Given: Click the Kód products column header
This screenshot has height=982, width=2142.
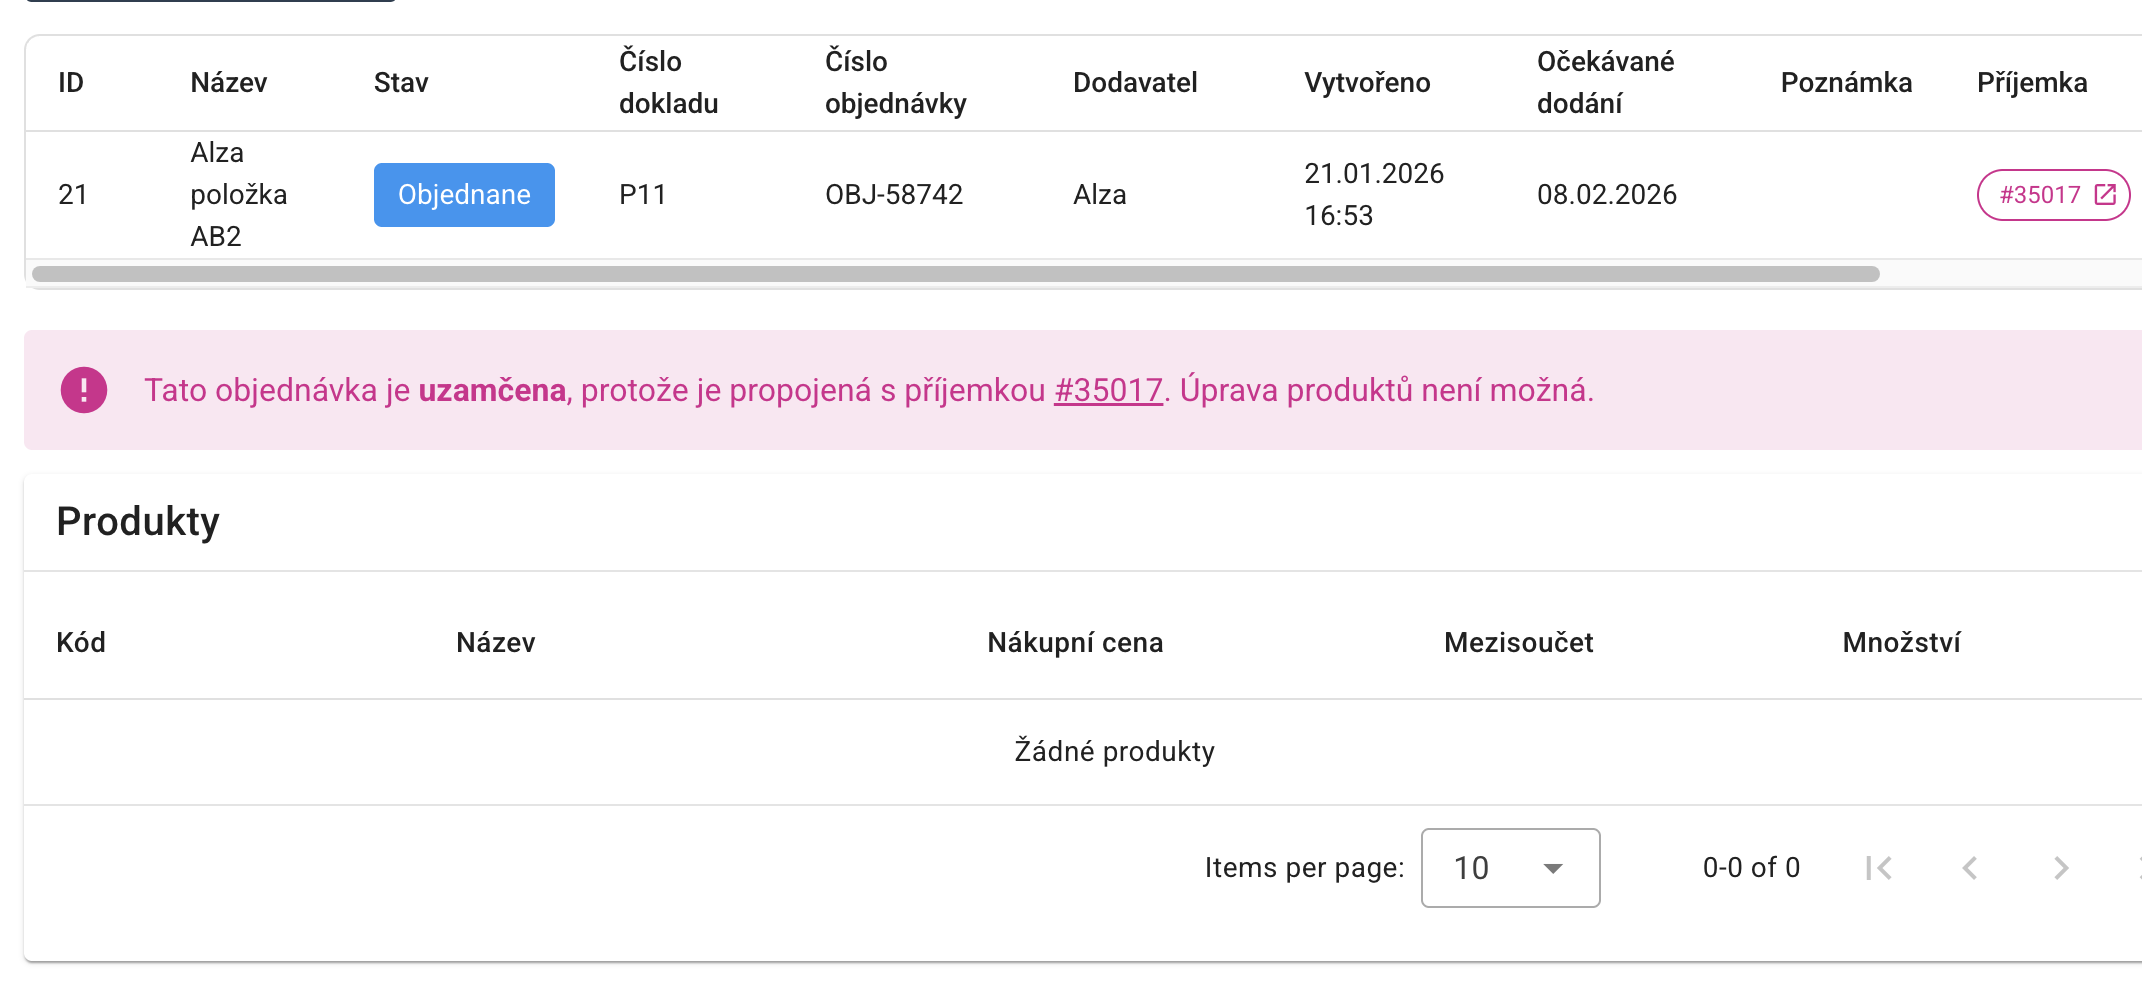Looking at the screenshot, I should click(81, 643).
